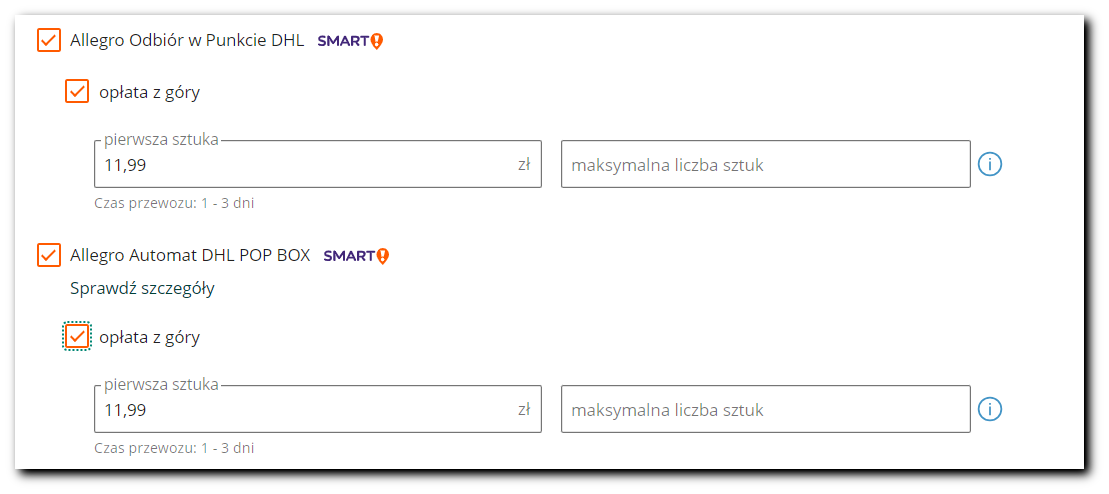This screenshot has width=1109, height=494.
Task: Focus the pierwsza sztuka price field for Odbiór w Punkcie DHL
Action: coord(318,164)
